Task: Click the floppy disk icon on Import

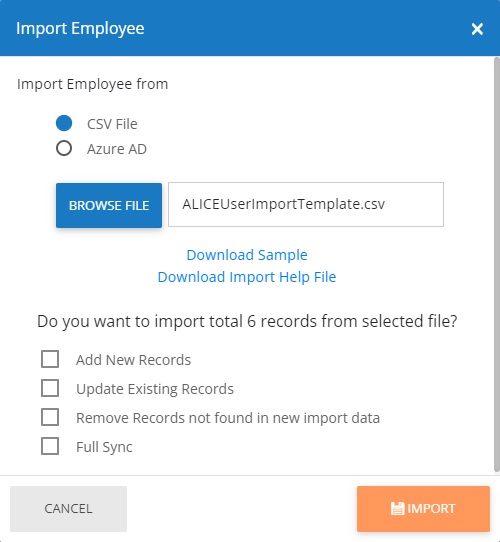Action: pos(397,508)
